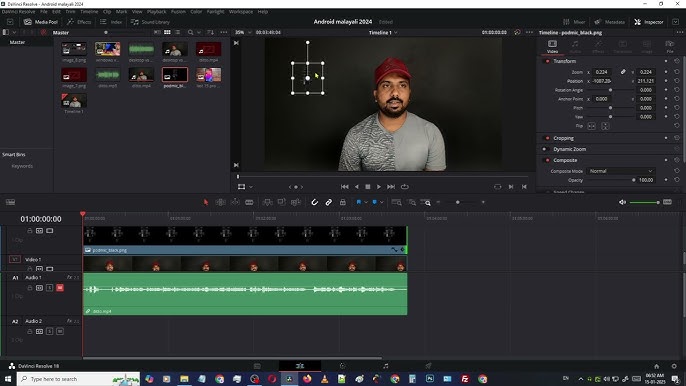
Task: Click the Loop playback icon
Action: (405, 187)
